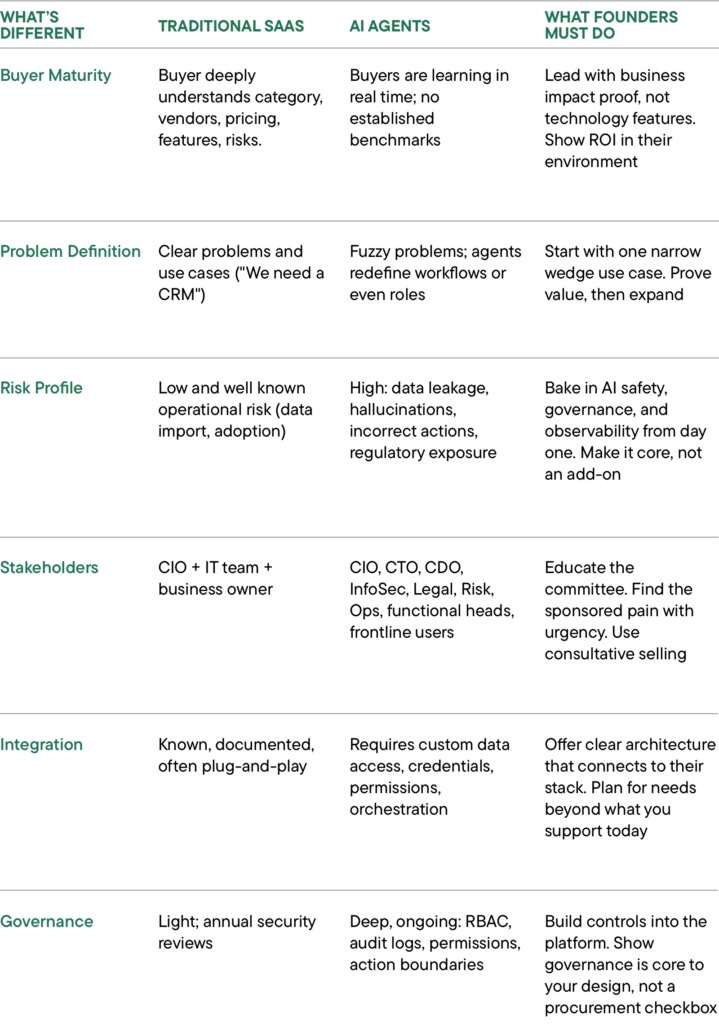
Task: Select the "Integration" row label
Action: 41,744
